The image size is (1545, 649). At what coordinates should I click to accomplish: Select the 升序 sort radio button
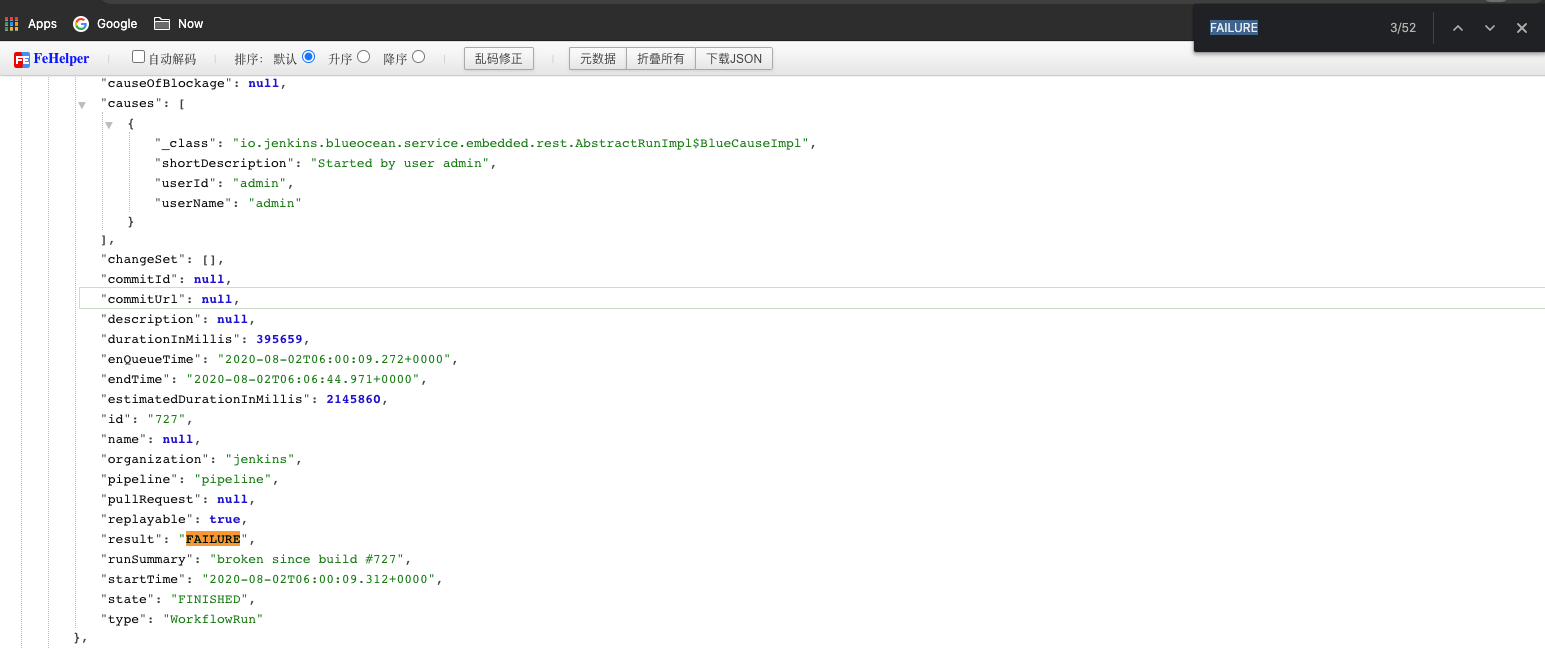pos(364,57)
